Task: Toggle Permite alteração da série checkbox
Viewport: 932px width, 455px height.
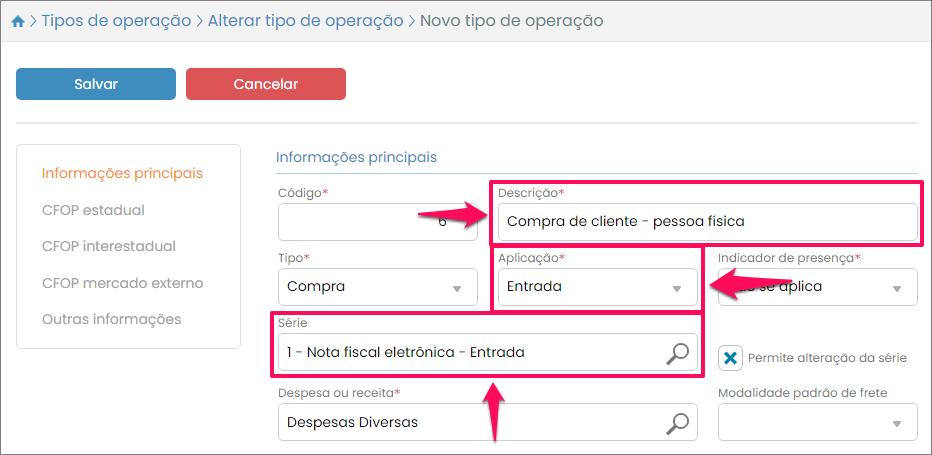Action: pos(731,357)
